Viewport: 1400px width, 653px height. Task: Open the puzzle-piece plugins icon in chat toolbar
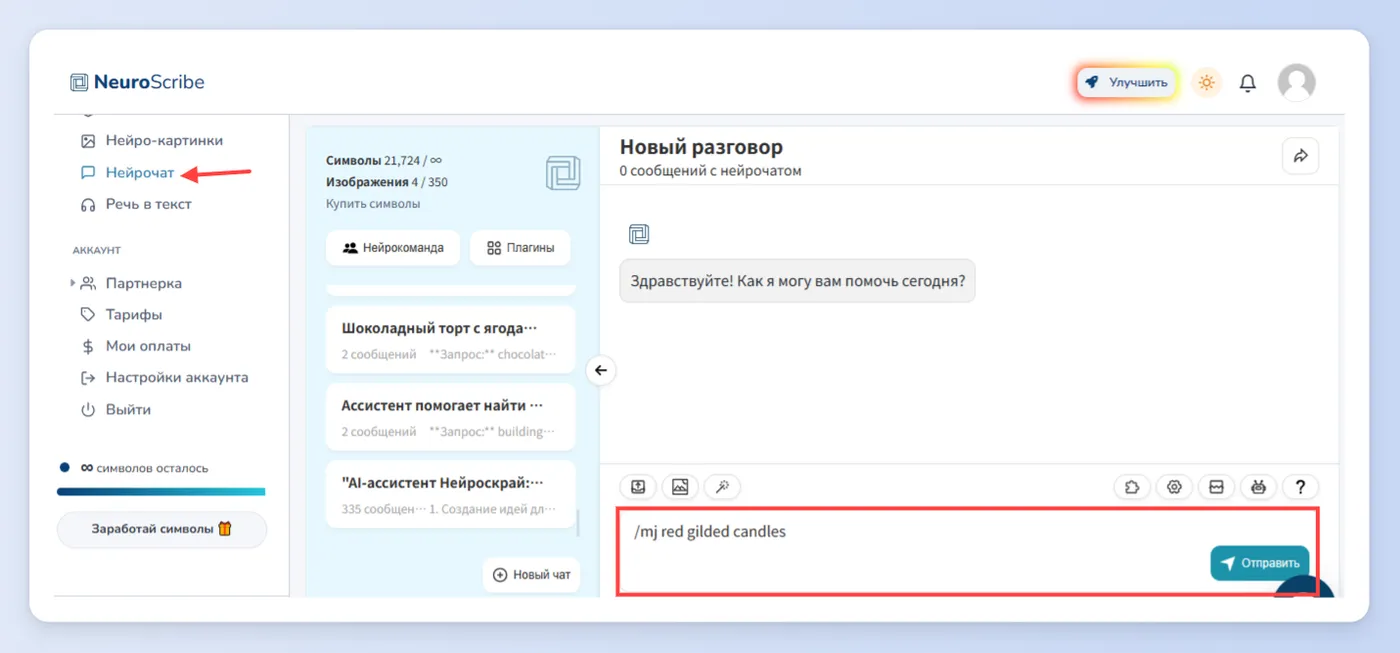click(1132, 487)
